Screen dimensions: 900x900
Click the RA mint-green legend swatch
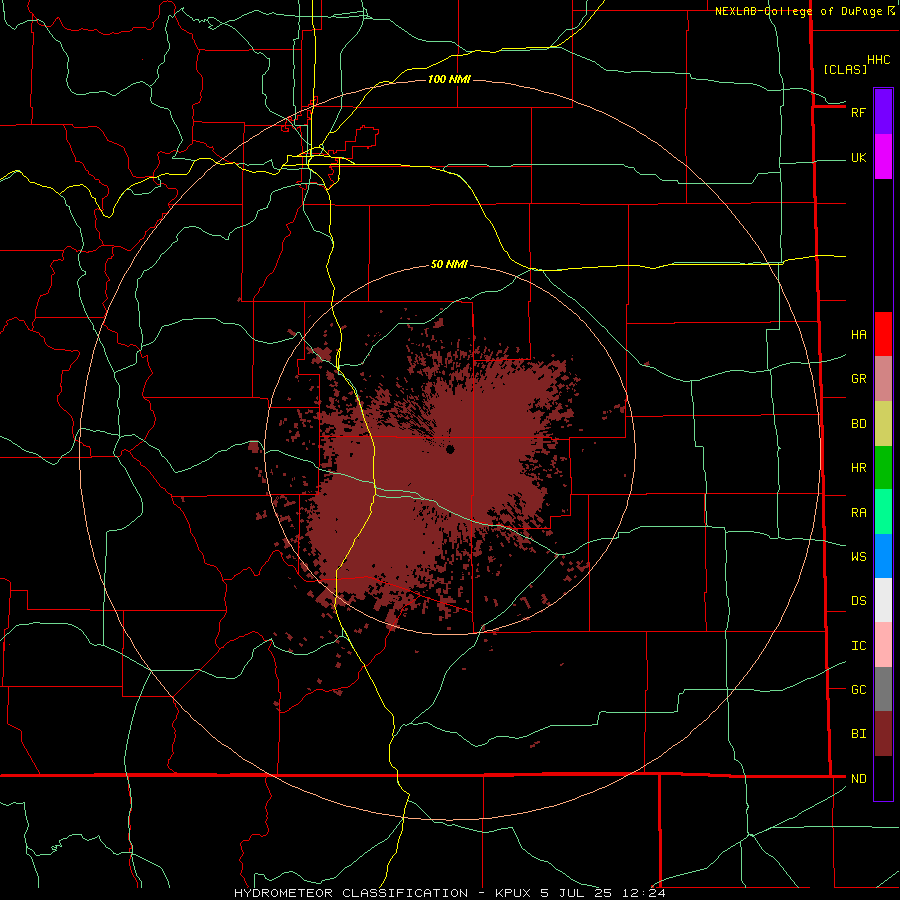coord(883,512)
